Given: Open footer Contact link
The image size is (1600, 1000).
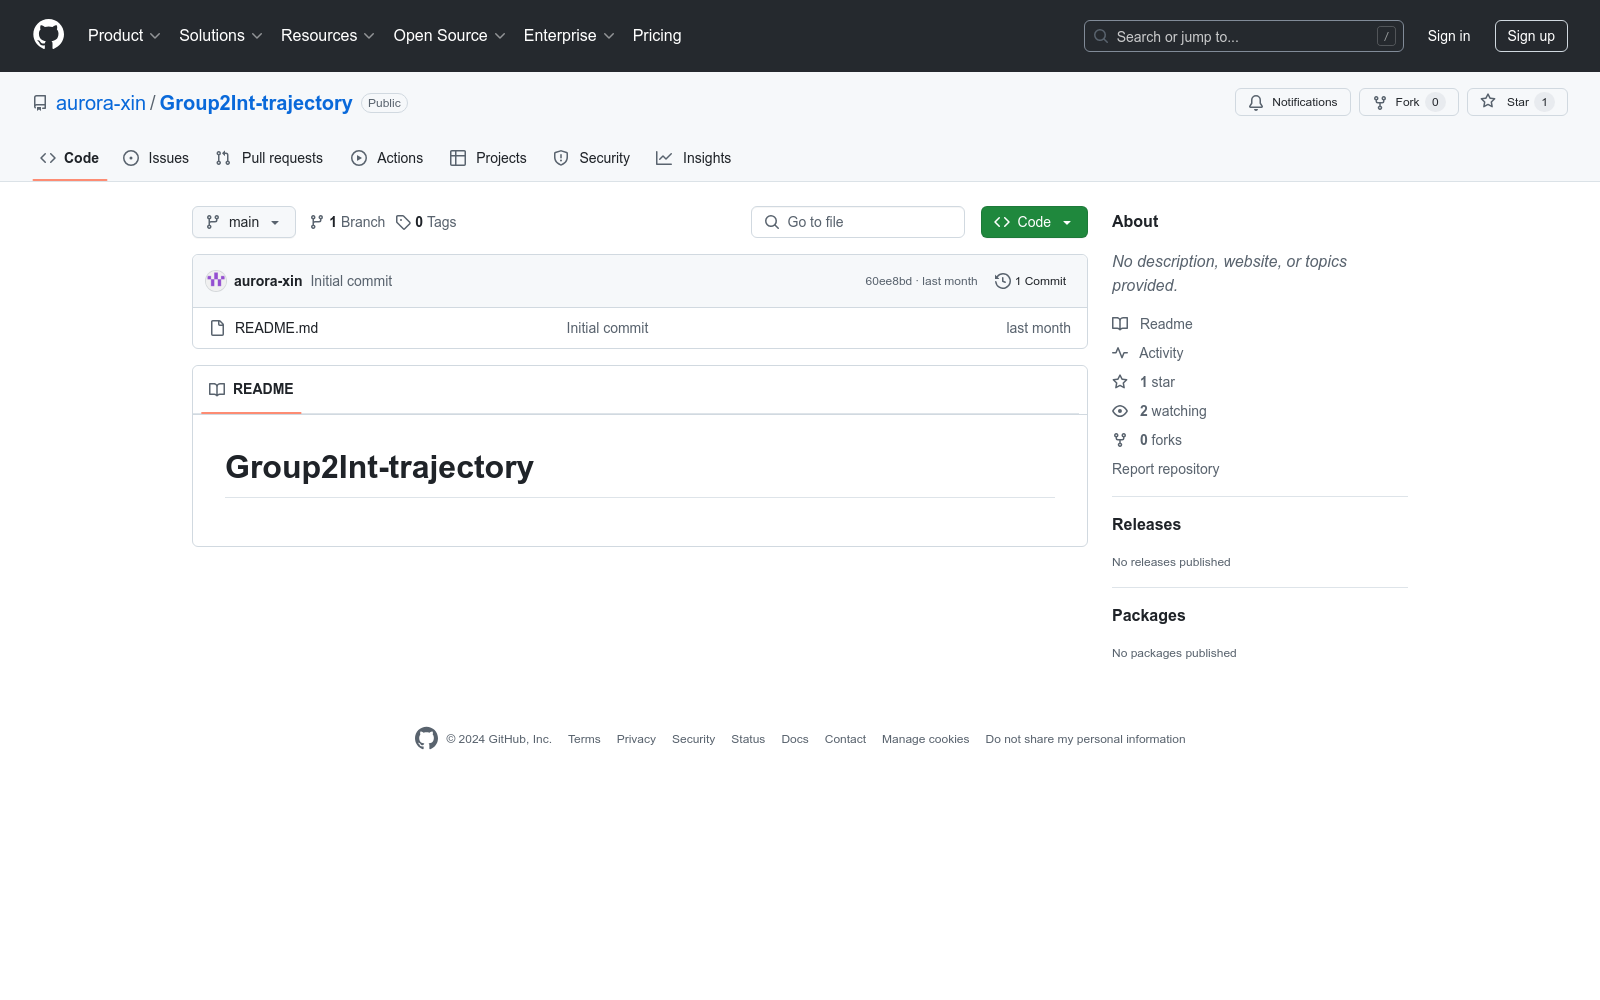Looking at the screenshot, I should point(845,739).
